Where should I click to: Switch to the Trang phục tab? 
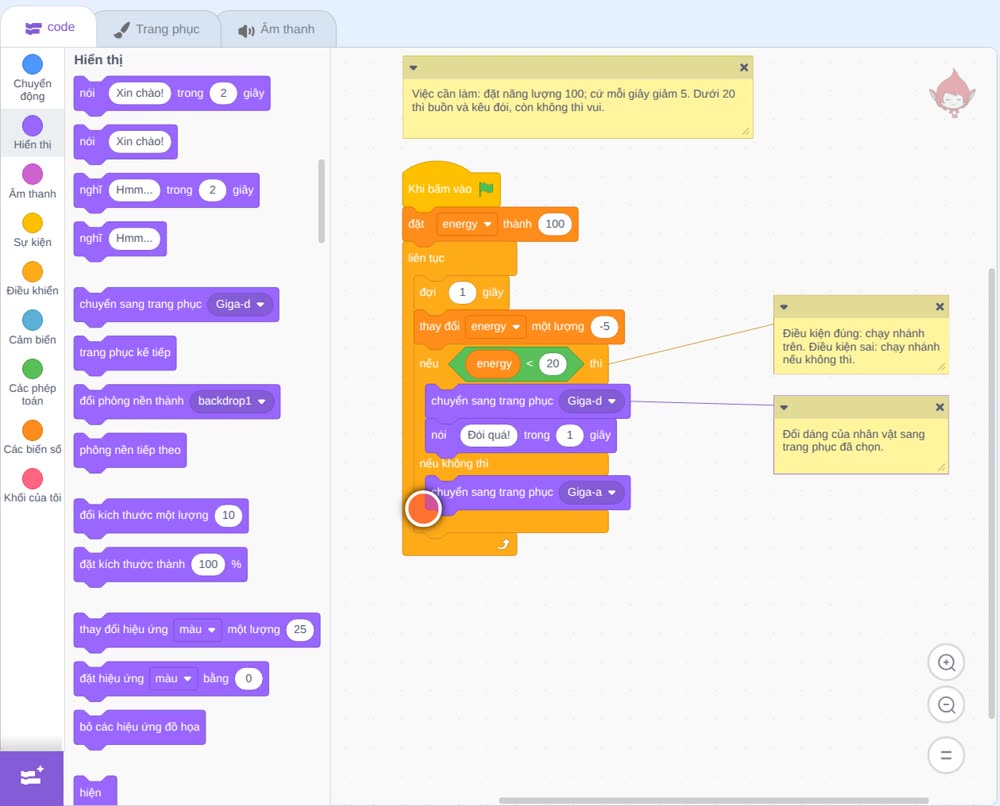(157, 29)
